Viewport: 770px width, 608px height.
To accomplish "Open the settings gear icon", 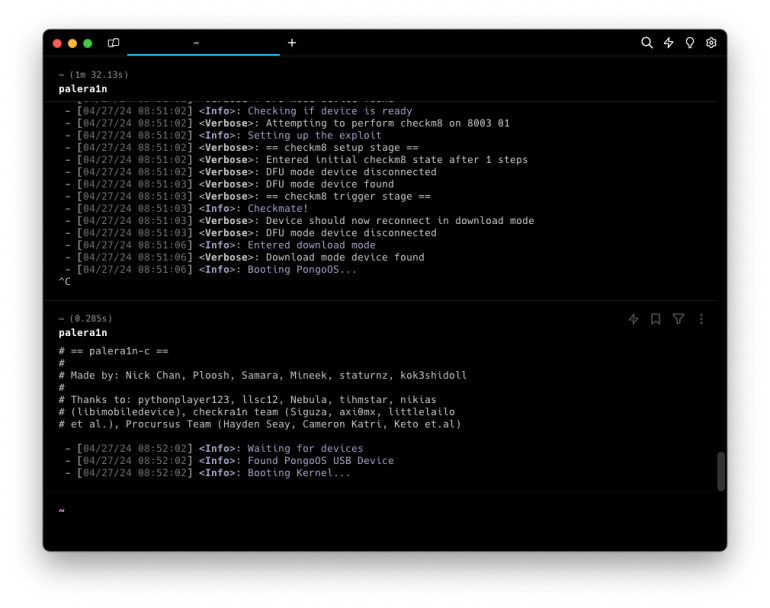I will point(711,43).
